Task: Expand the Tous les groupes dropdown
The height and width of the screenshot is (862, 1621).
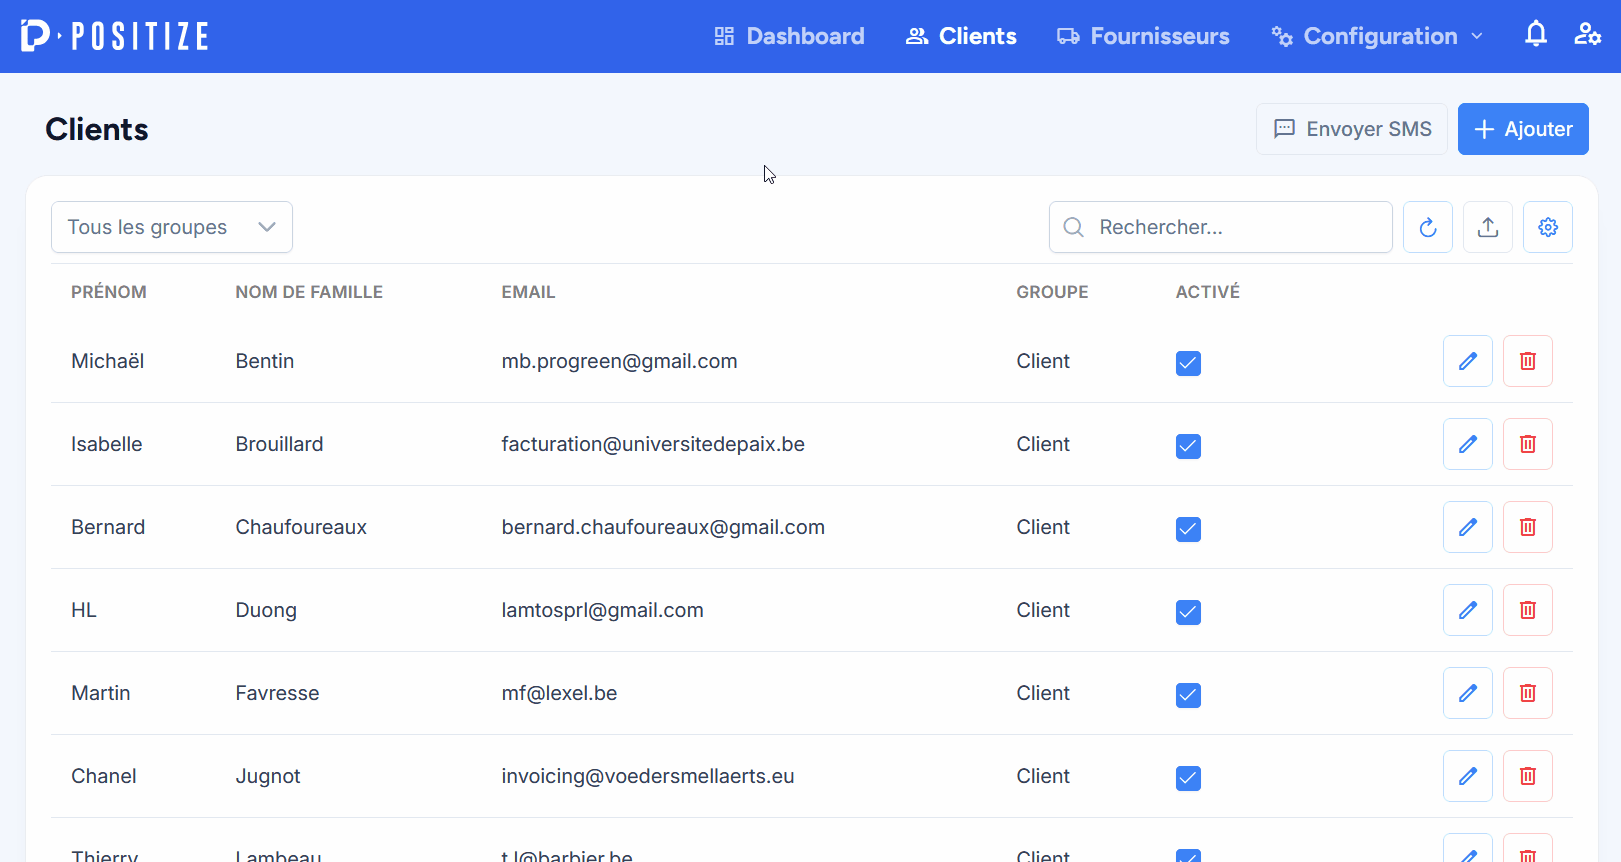Action: tap(171, 227)
